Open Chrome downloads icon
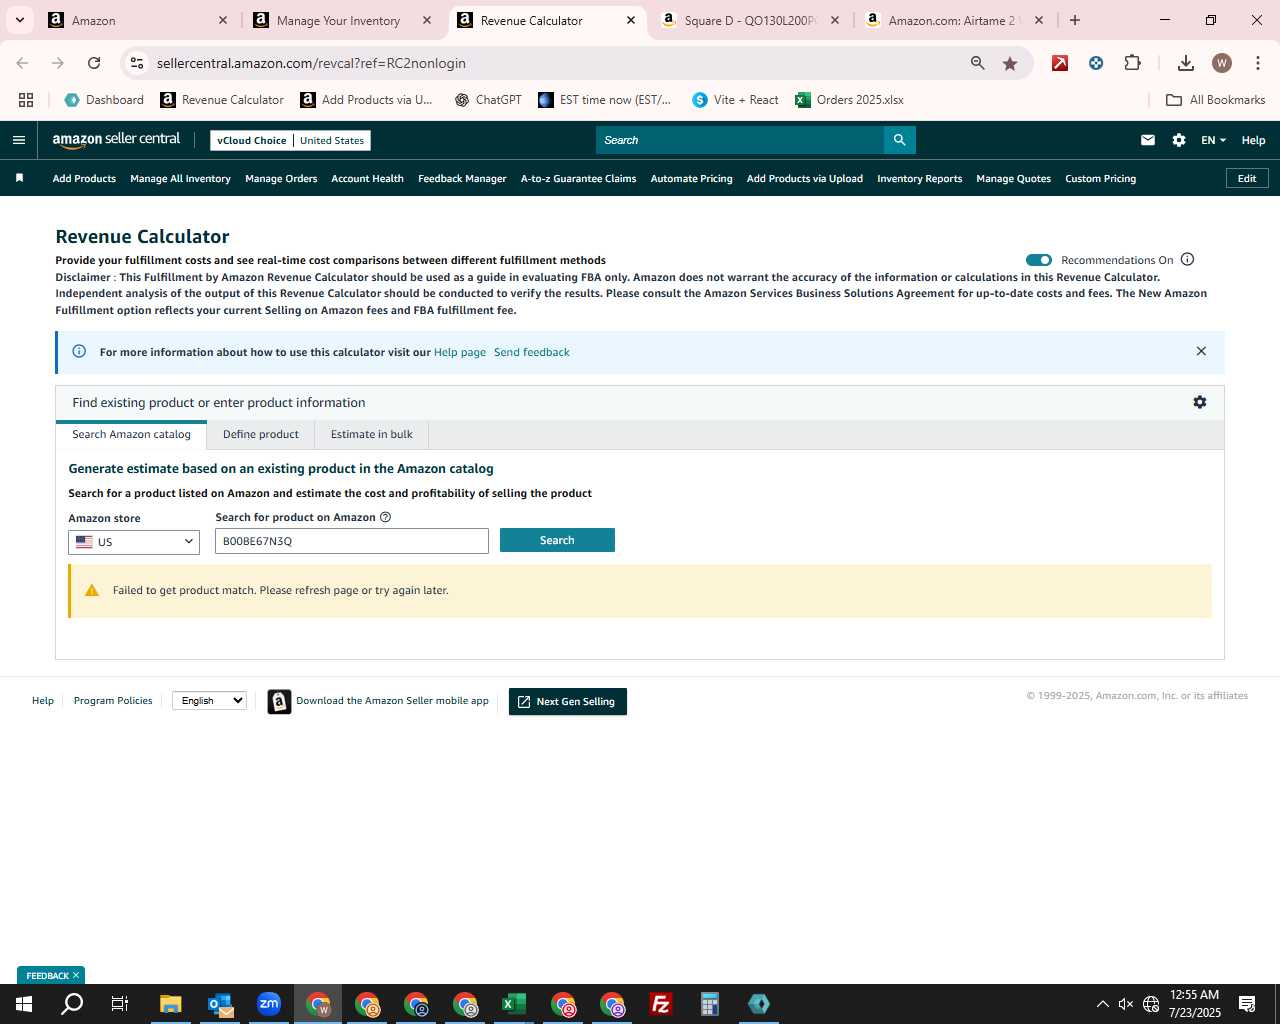This screenshot has height=1024, width=1280. tap(1185, 63)
